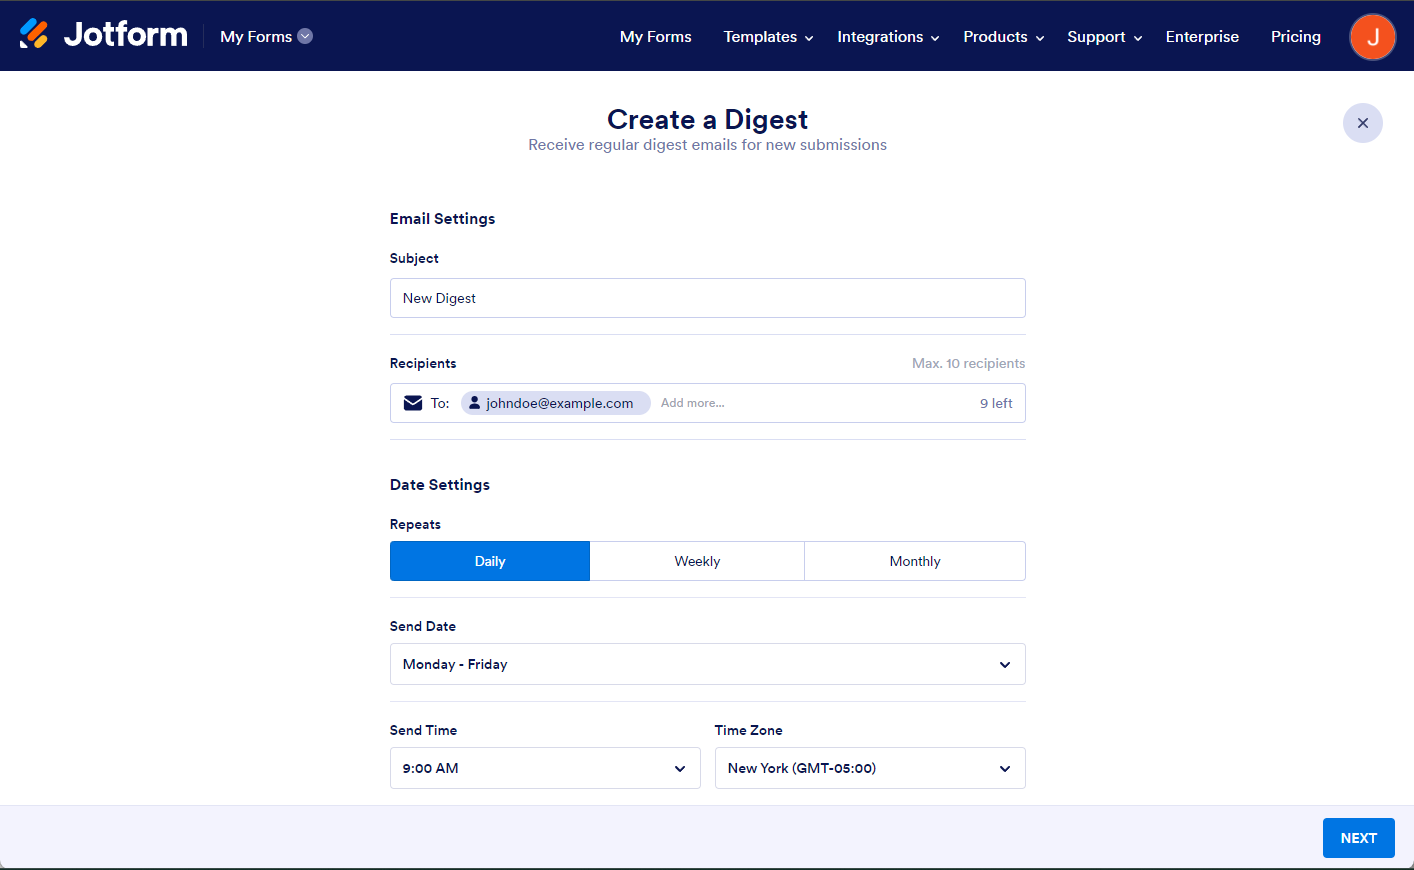This screenshot has height=870, width=1414.
Task: Expand My Forms circular arrow dropdown
Action: (x=306, y=36)
